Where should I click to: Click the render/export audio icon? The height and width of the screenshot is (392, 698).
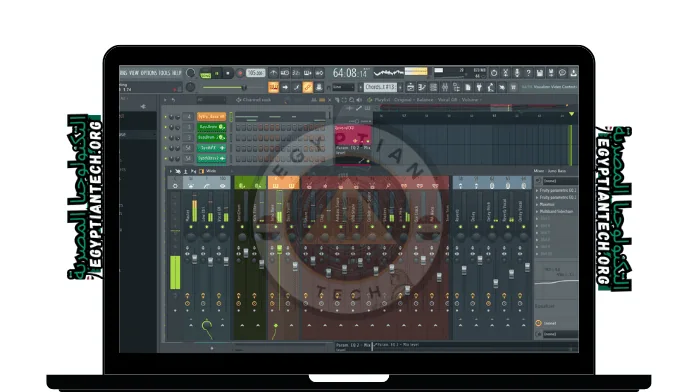551,73
